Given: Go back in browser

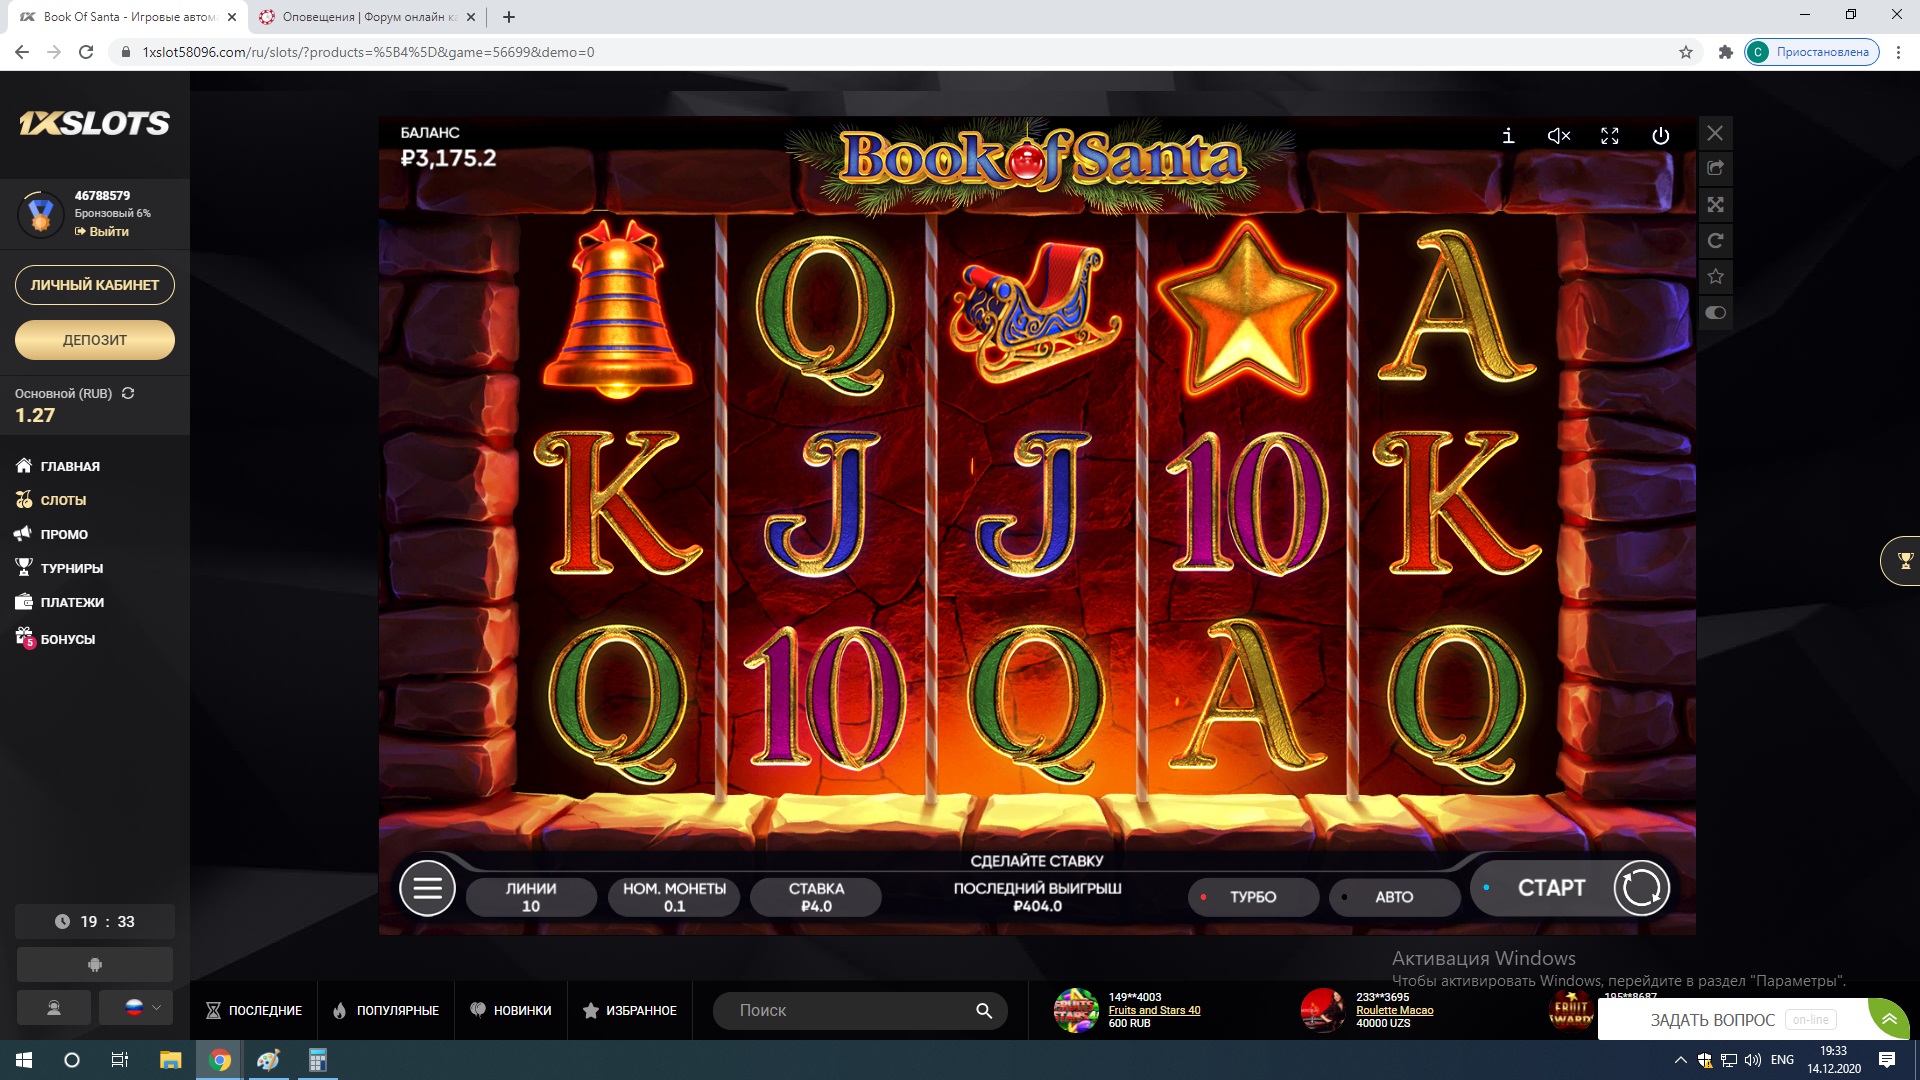Looking at the screenshot, I should 22,52.
